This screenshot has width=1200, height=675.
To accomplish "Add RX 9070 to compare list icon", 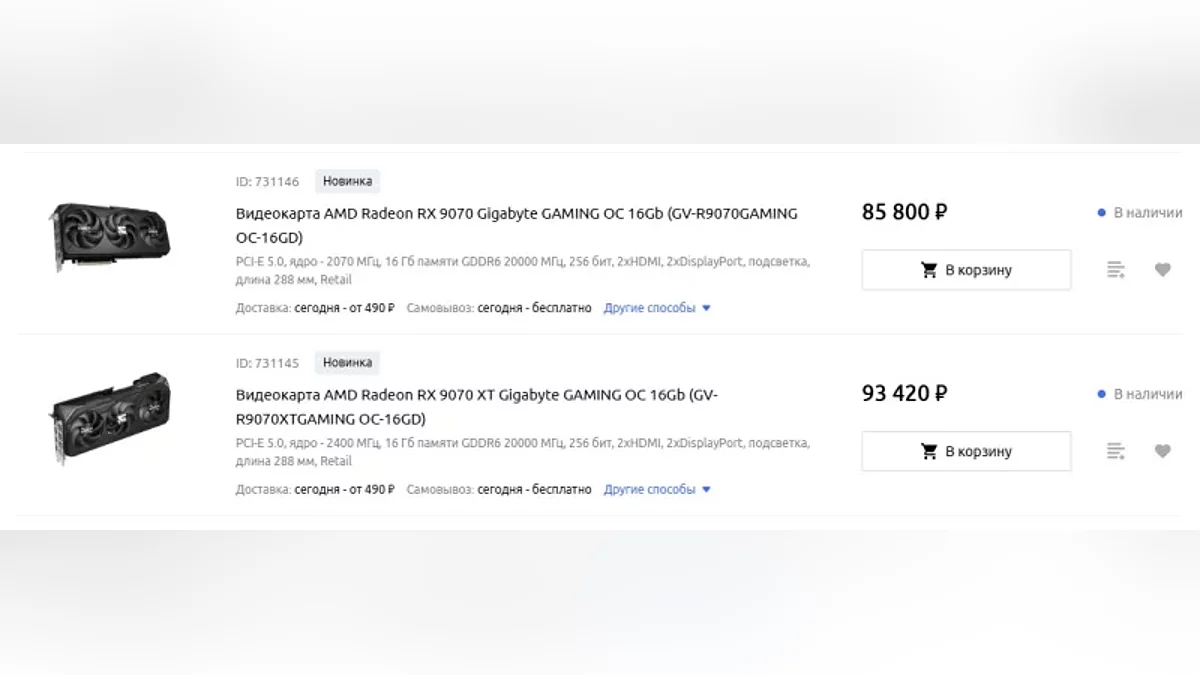I will pos(1116,270).
